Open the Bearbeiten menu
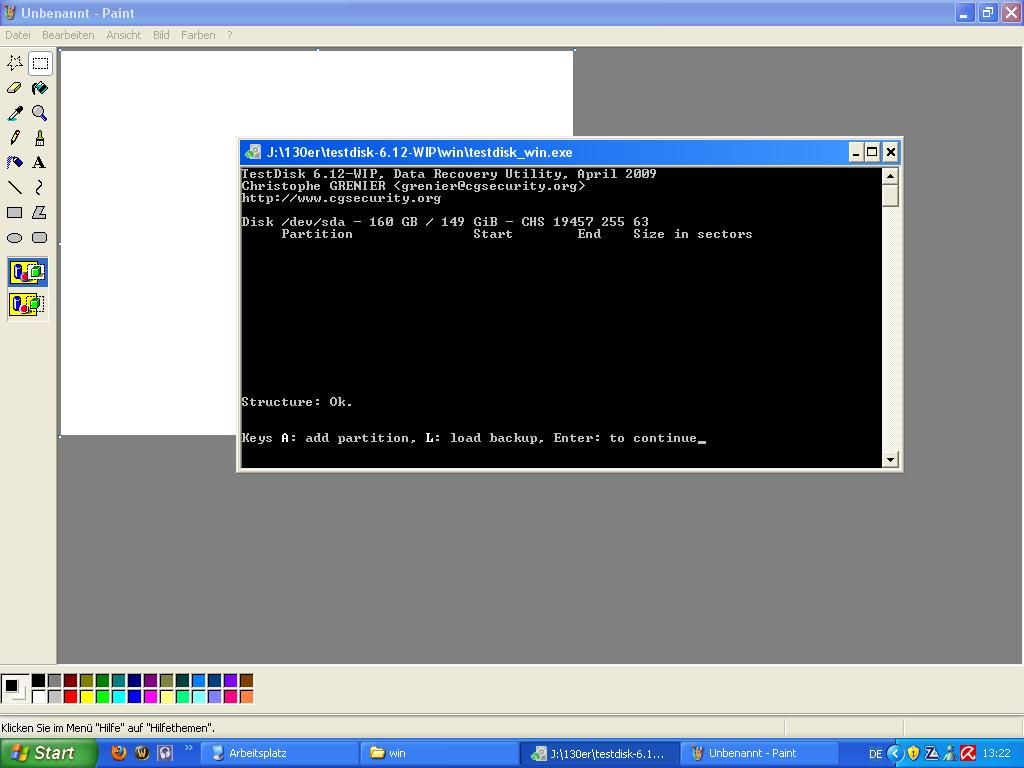The width and height of the screenshot is (1024, 768). coord(68,35)
